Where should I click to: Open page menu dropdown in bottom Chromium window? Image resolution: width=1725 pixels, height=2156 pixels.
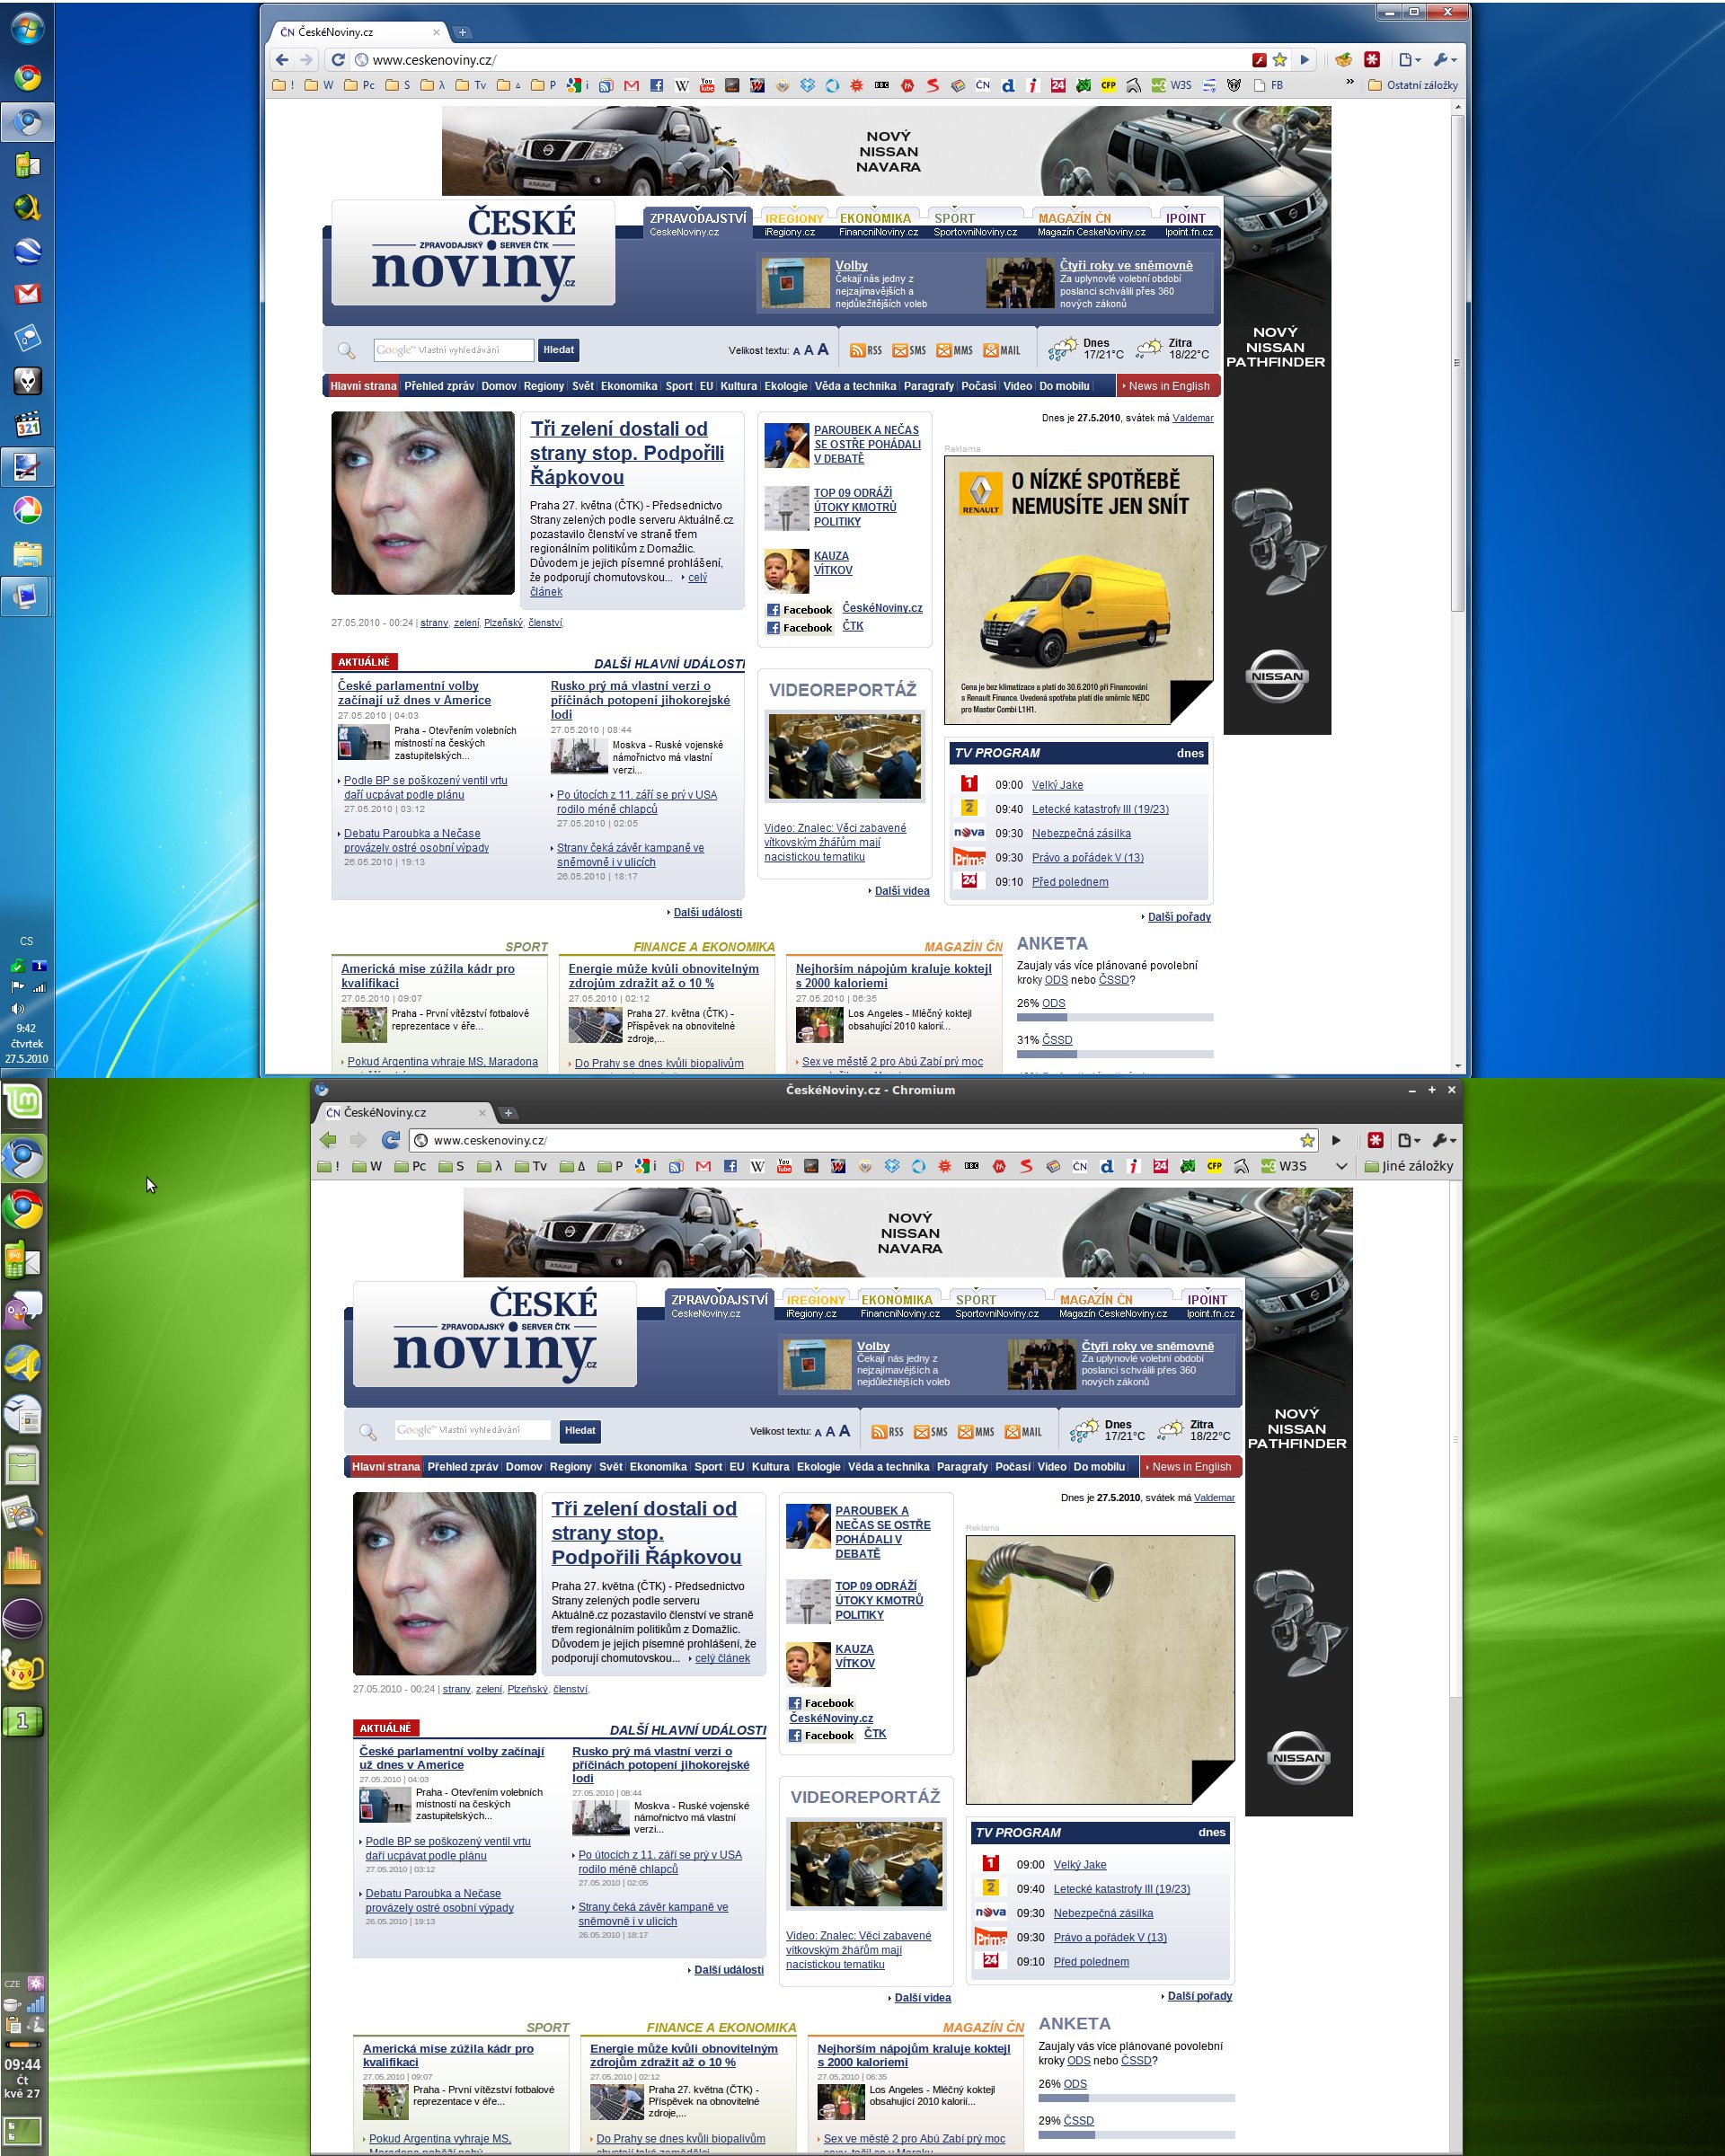(1409, 1140)
